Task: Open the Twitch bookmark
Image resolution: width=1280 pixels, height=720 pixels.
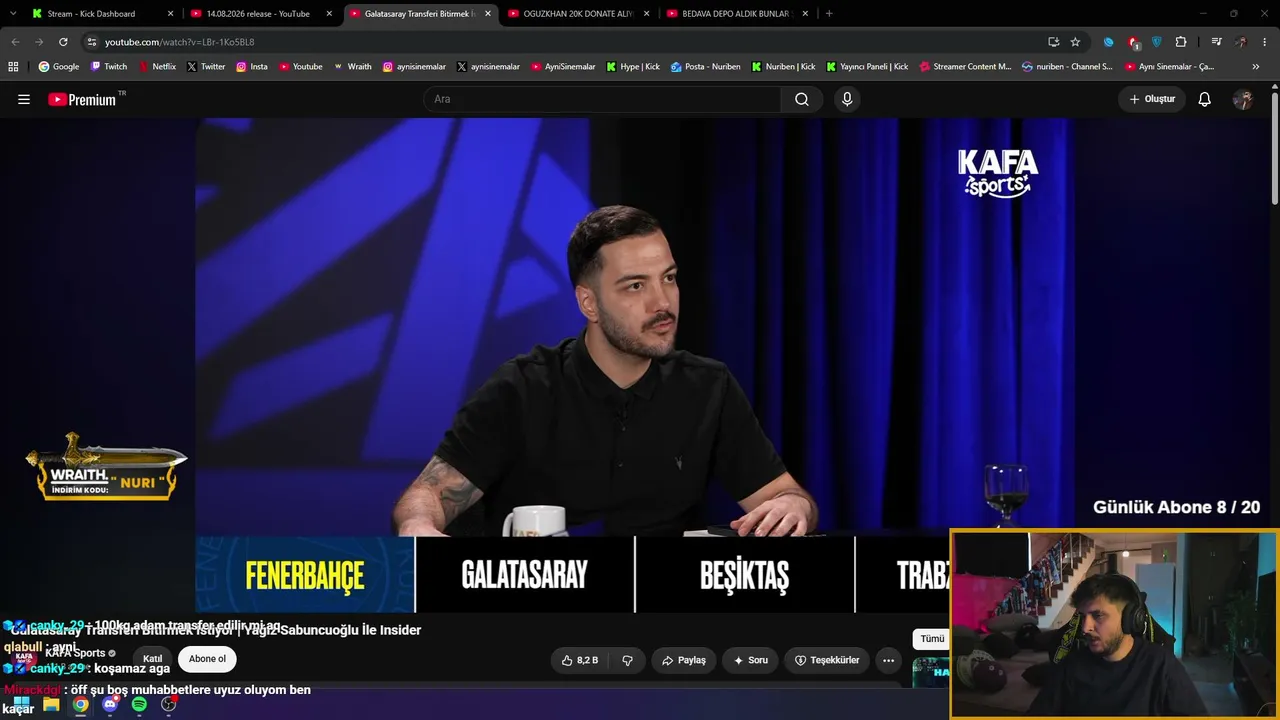Action: pyautogui.click(x=109, y=67)
